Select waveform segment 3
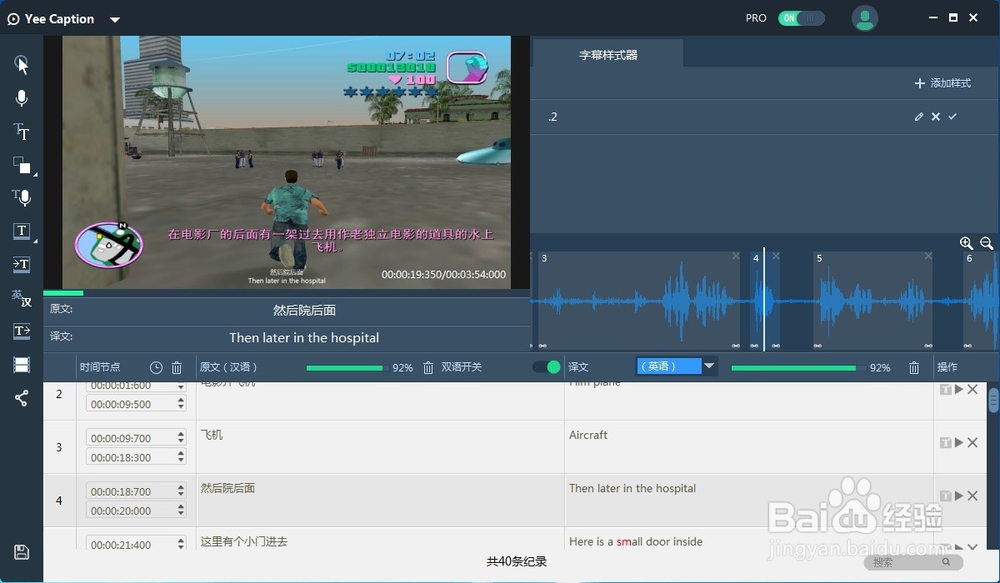 tap(639, 300)
